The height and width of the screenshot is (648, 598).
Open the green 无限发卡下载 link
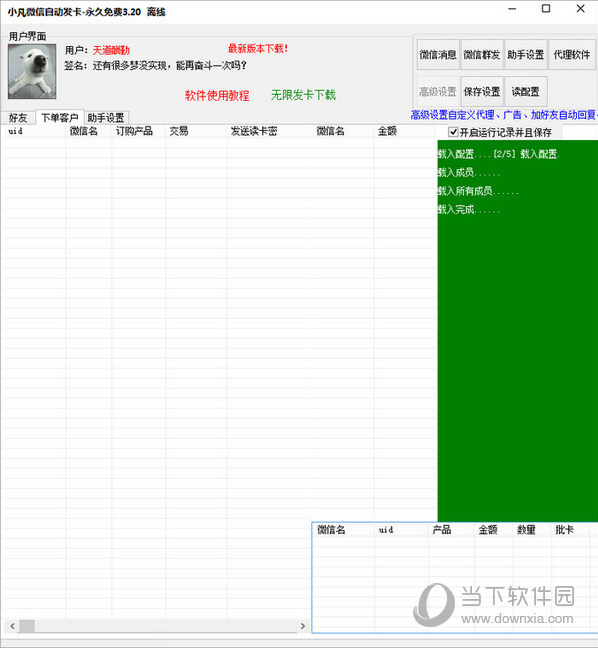tap(303, 95)
